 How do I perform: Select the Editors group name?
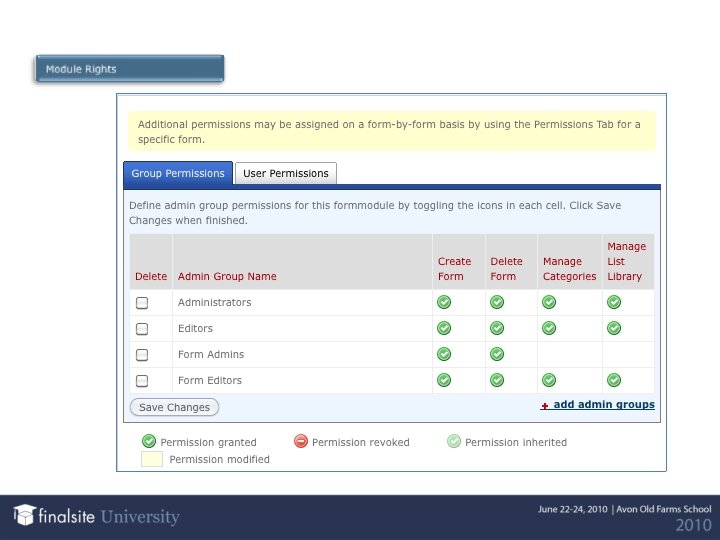click(x=195, y=329)
